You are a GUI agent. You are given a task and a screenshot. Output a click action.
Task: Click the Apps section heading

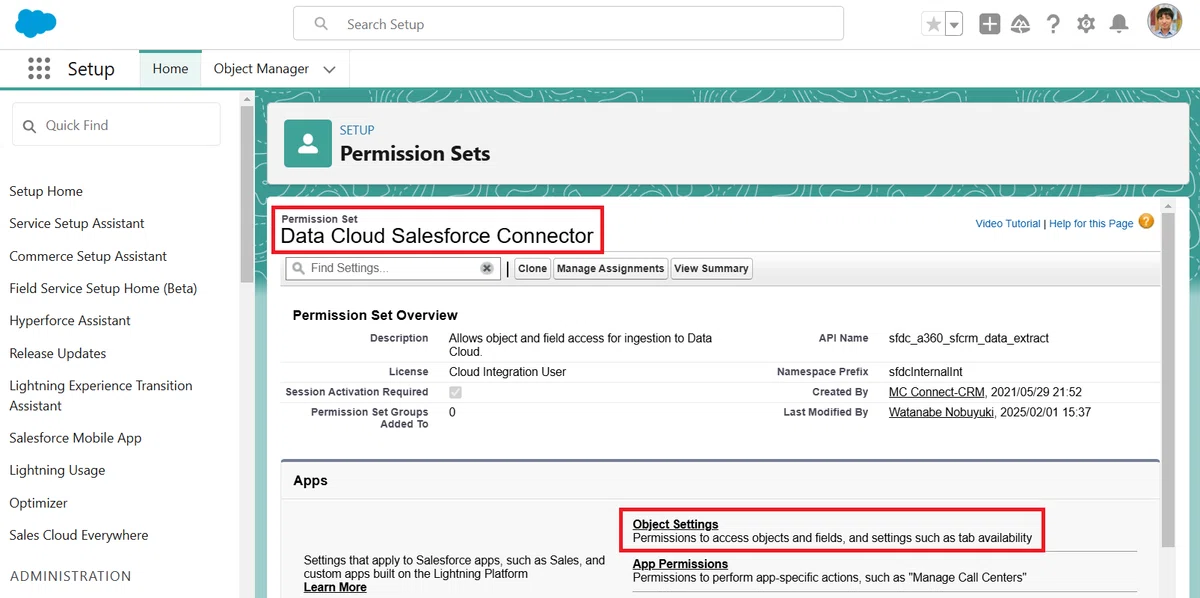310,481
